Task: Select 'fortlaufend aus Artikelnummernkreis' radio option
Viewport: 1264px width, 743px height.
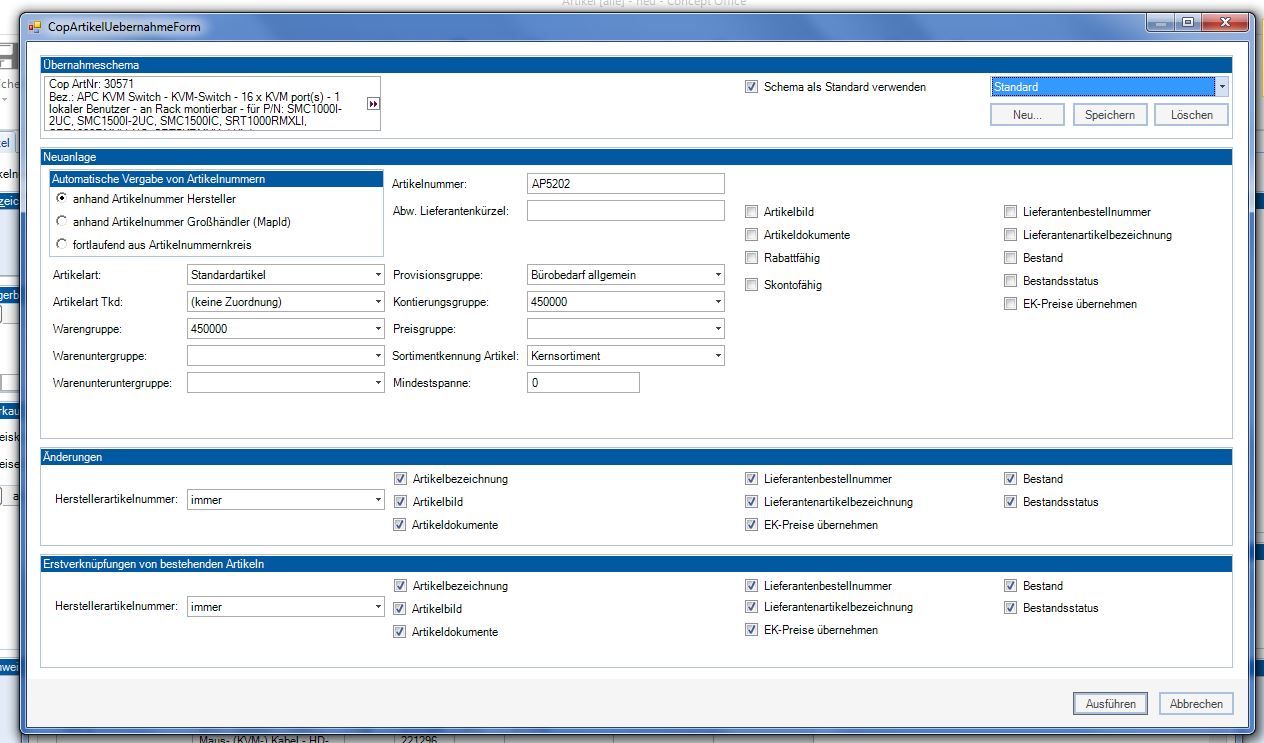Action: point(63,244)
